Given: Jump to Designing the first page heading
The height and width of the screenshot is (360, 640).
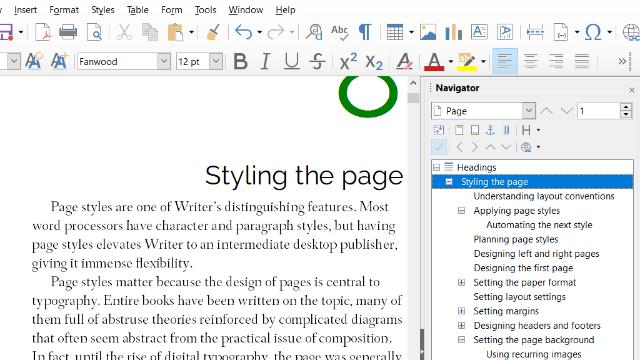Looking at the screenshot, I should (x=523, y=268).
